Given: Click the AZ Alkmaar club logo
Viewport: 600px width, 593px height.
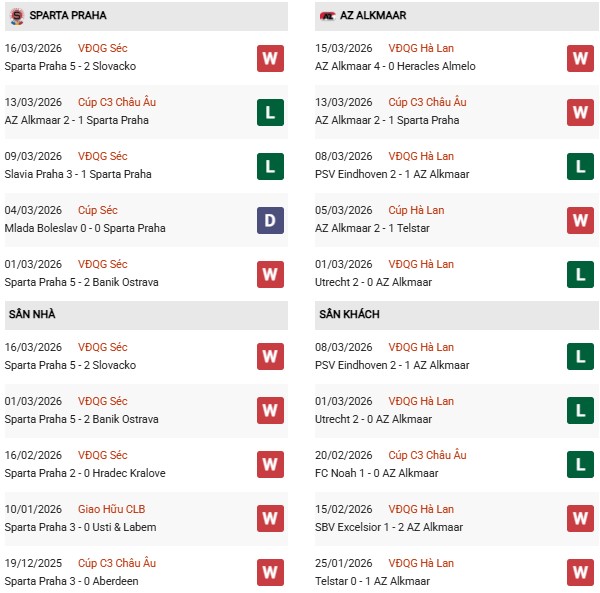Looking at the screenshot, I should (x=327, y=16).
